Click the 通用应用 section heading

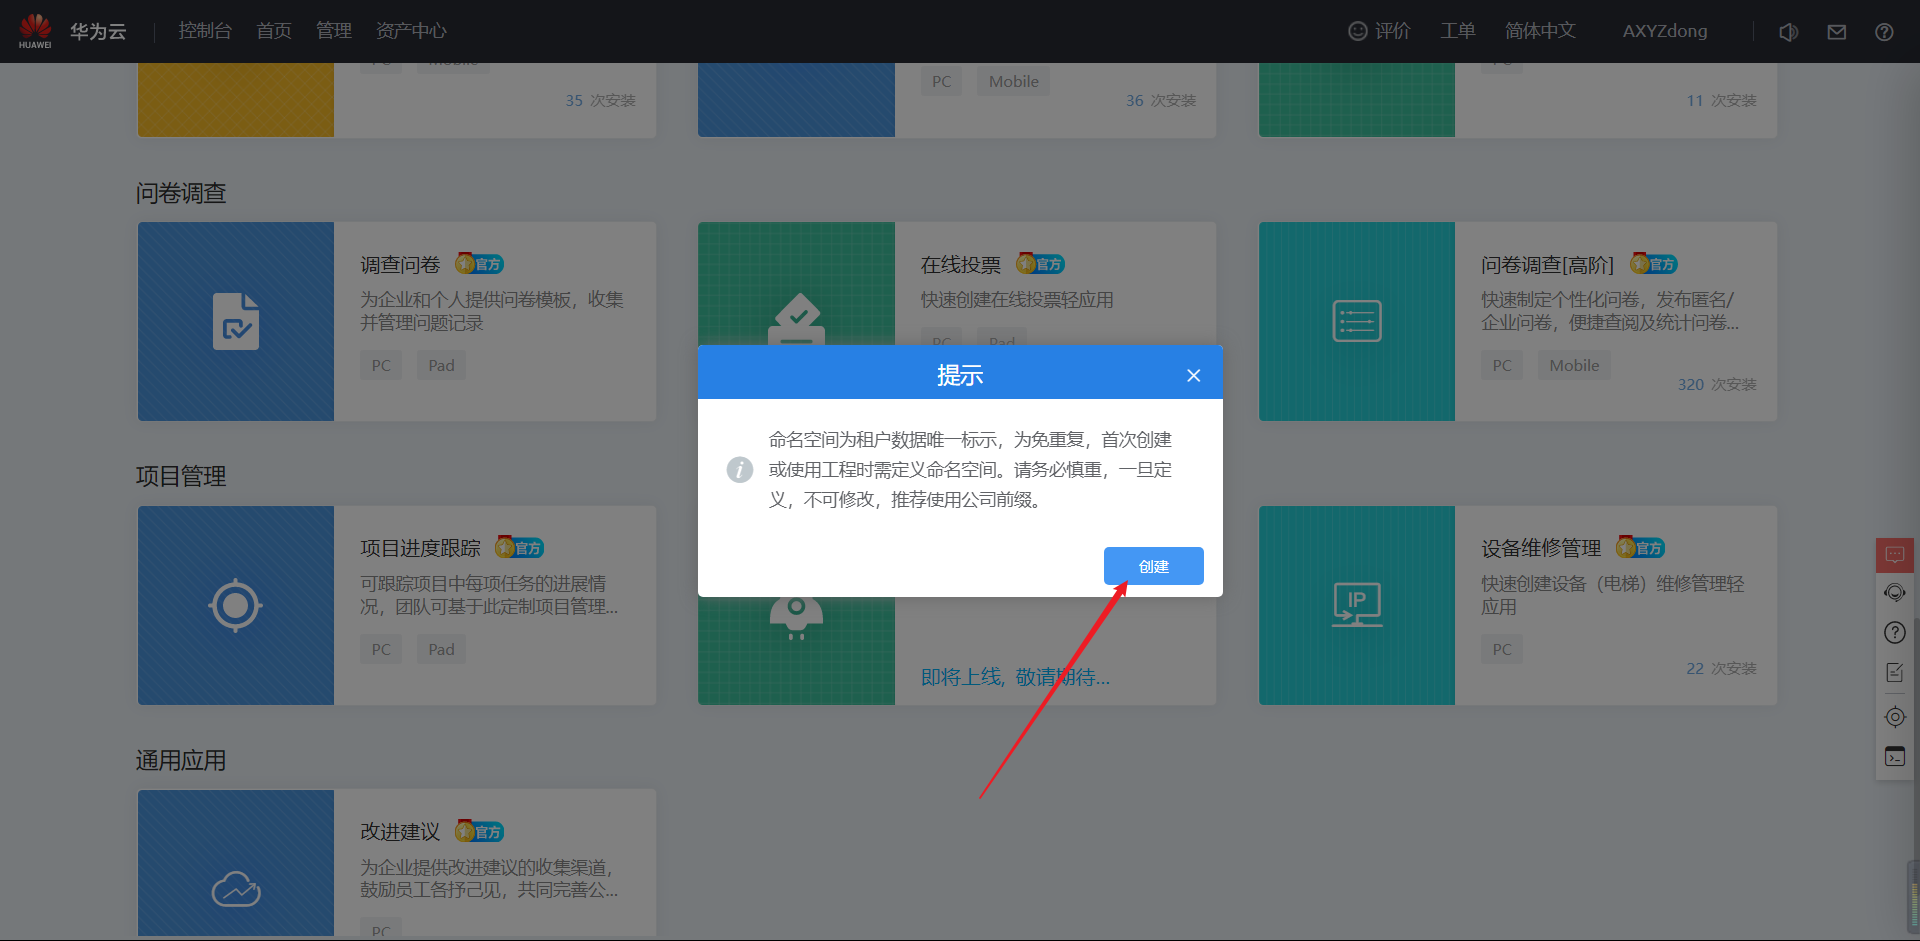[181, 761]
